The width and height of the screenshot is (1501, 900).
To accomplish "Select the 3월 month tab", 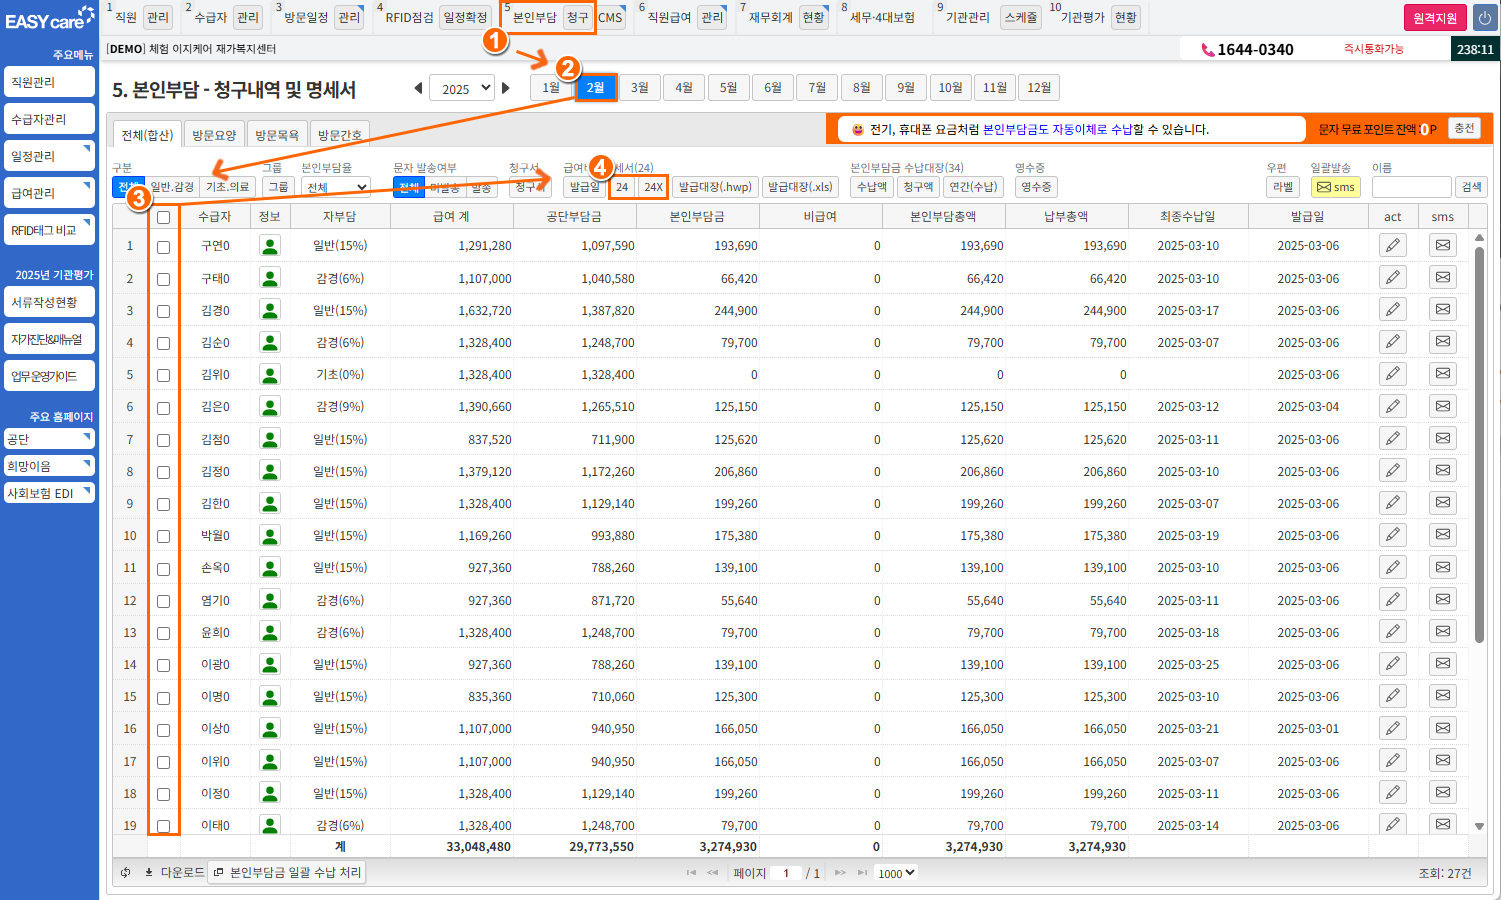I will coord(639,88).
